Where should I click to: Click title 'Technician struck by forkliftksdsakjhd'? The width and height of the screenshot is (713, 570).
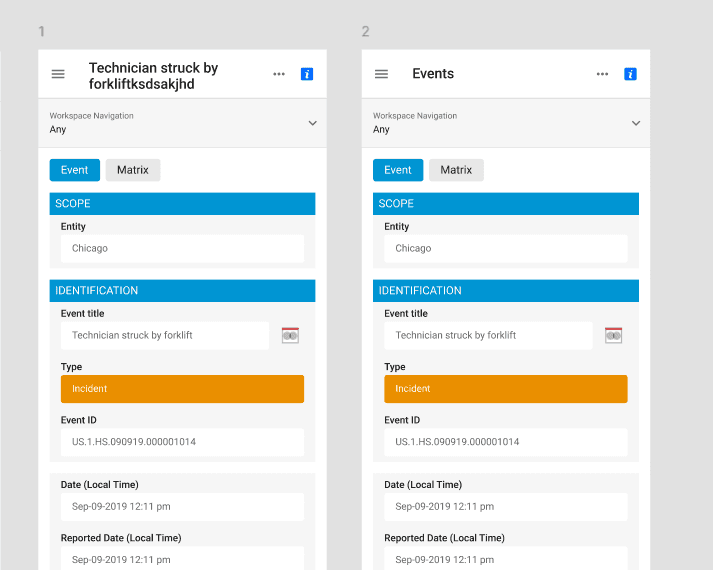153,76
